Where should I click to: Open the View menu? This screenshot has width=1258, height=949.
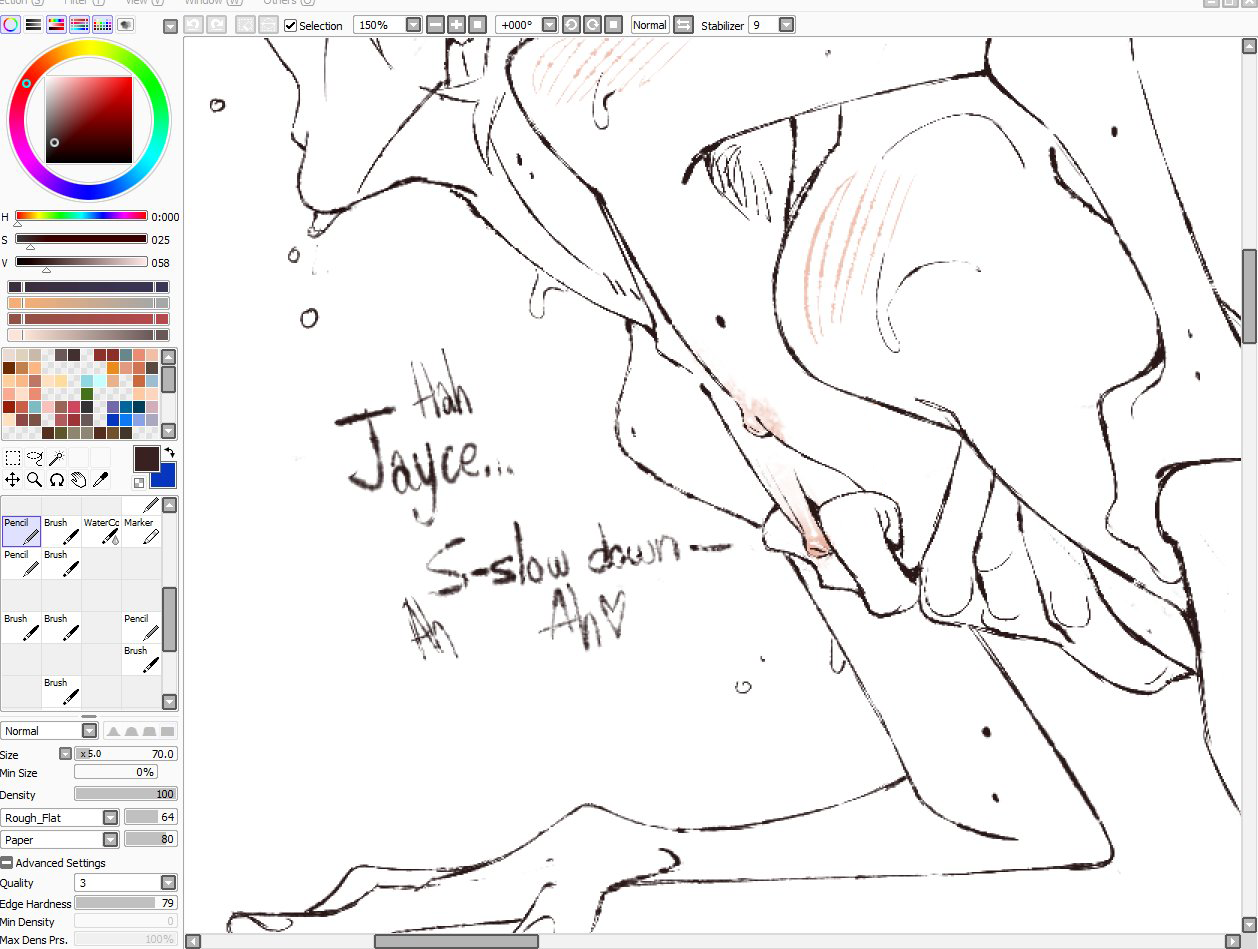pyautogui.click(x=144, y=3)
